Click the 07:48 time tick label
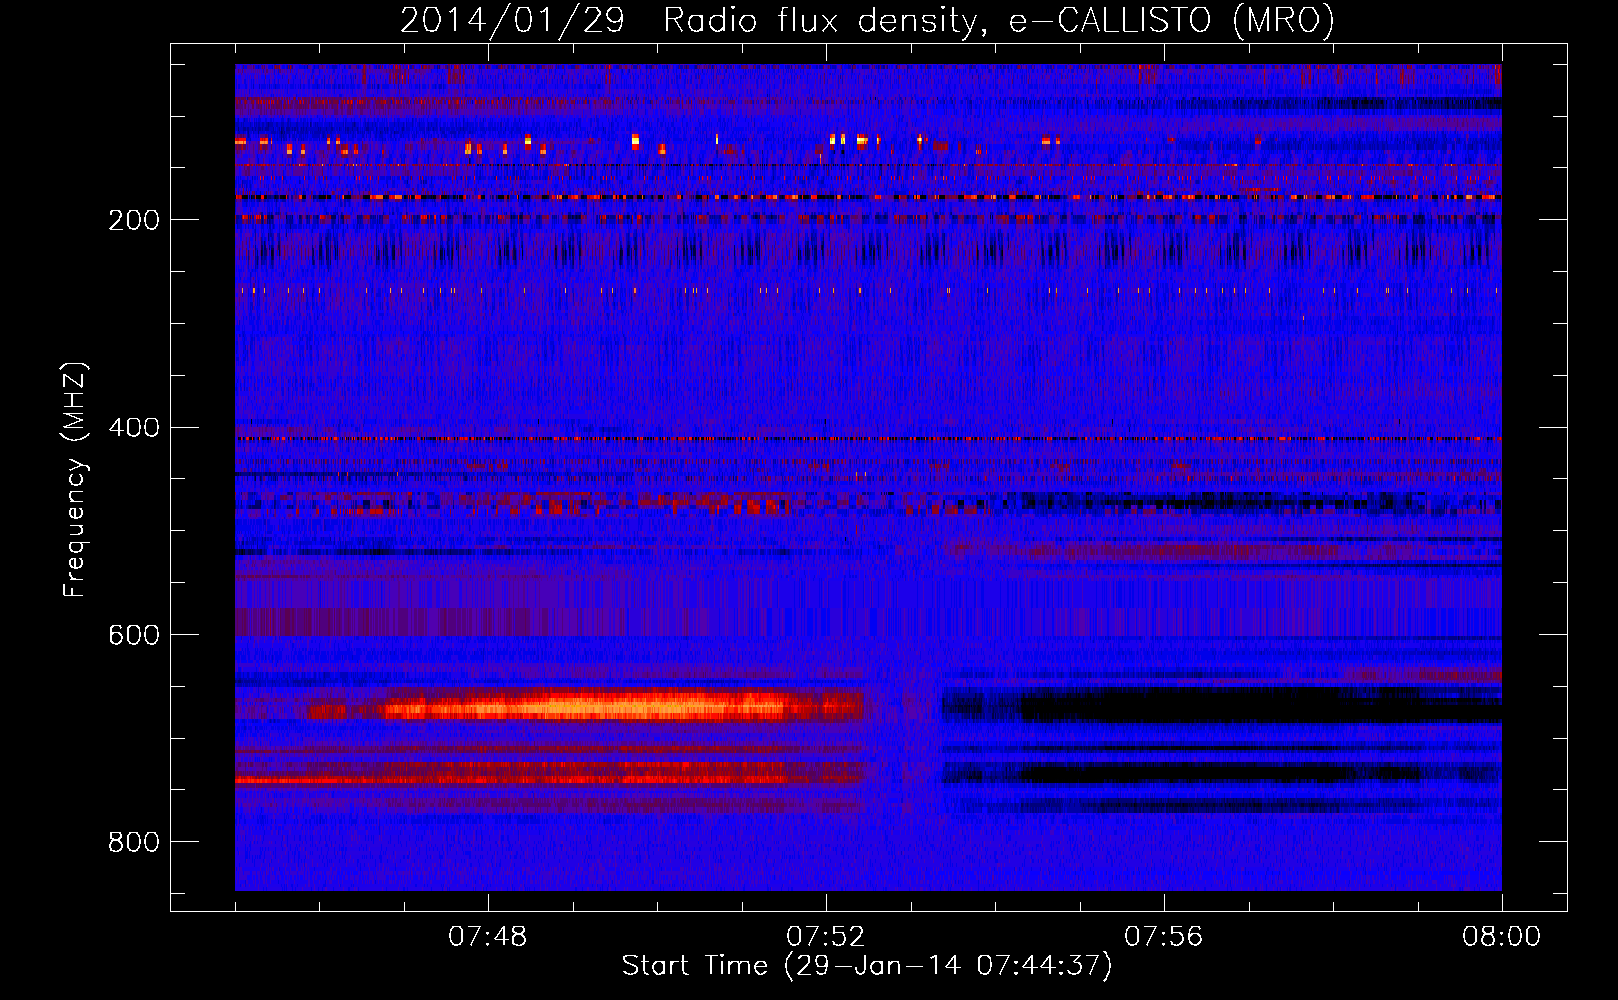The height and width of the screenshot is (1000, 1618). click(488, 936)
